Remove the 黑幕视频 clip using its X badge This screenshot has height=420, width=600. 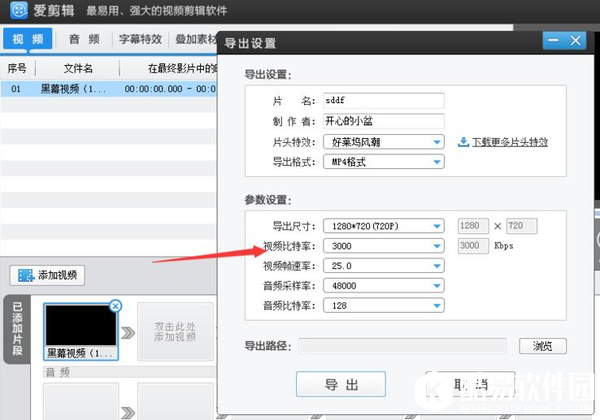point(114,306)
